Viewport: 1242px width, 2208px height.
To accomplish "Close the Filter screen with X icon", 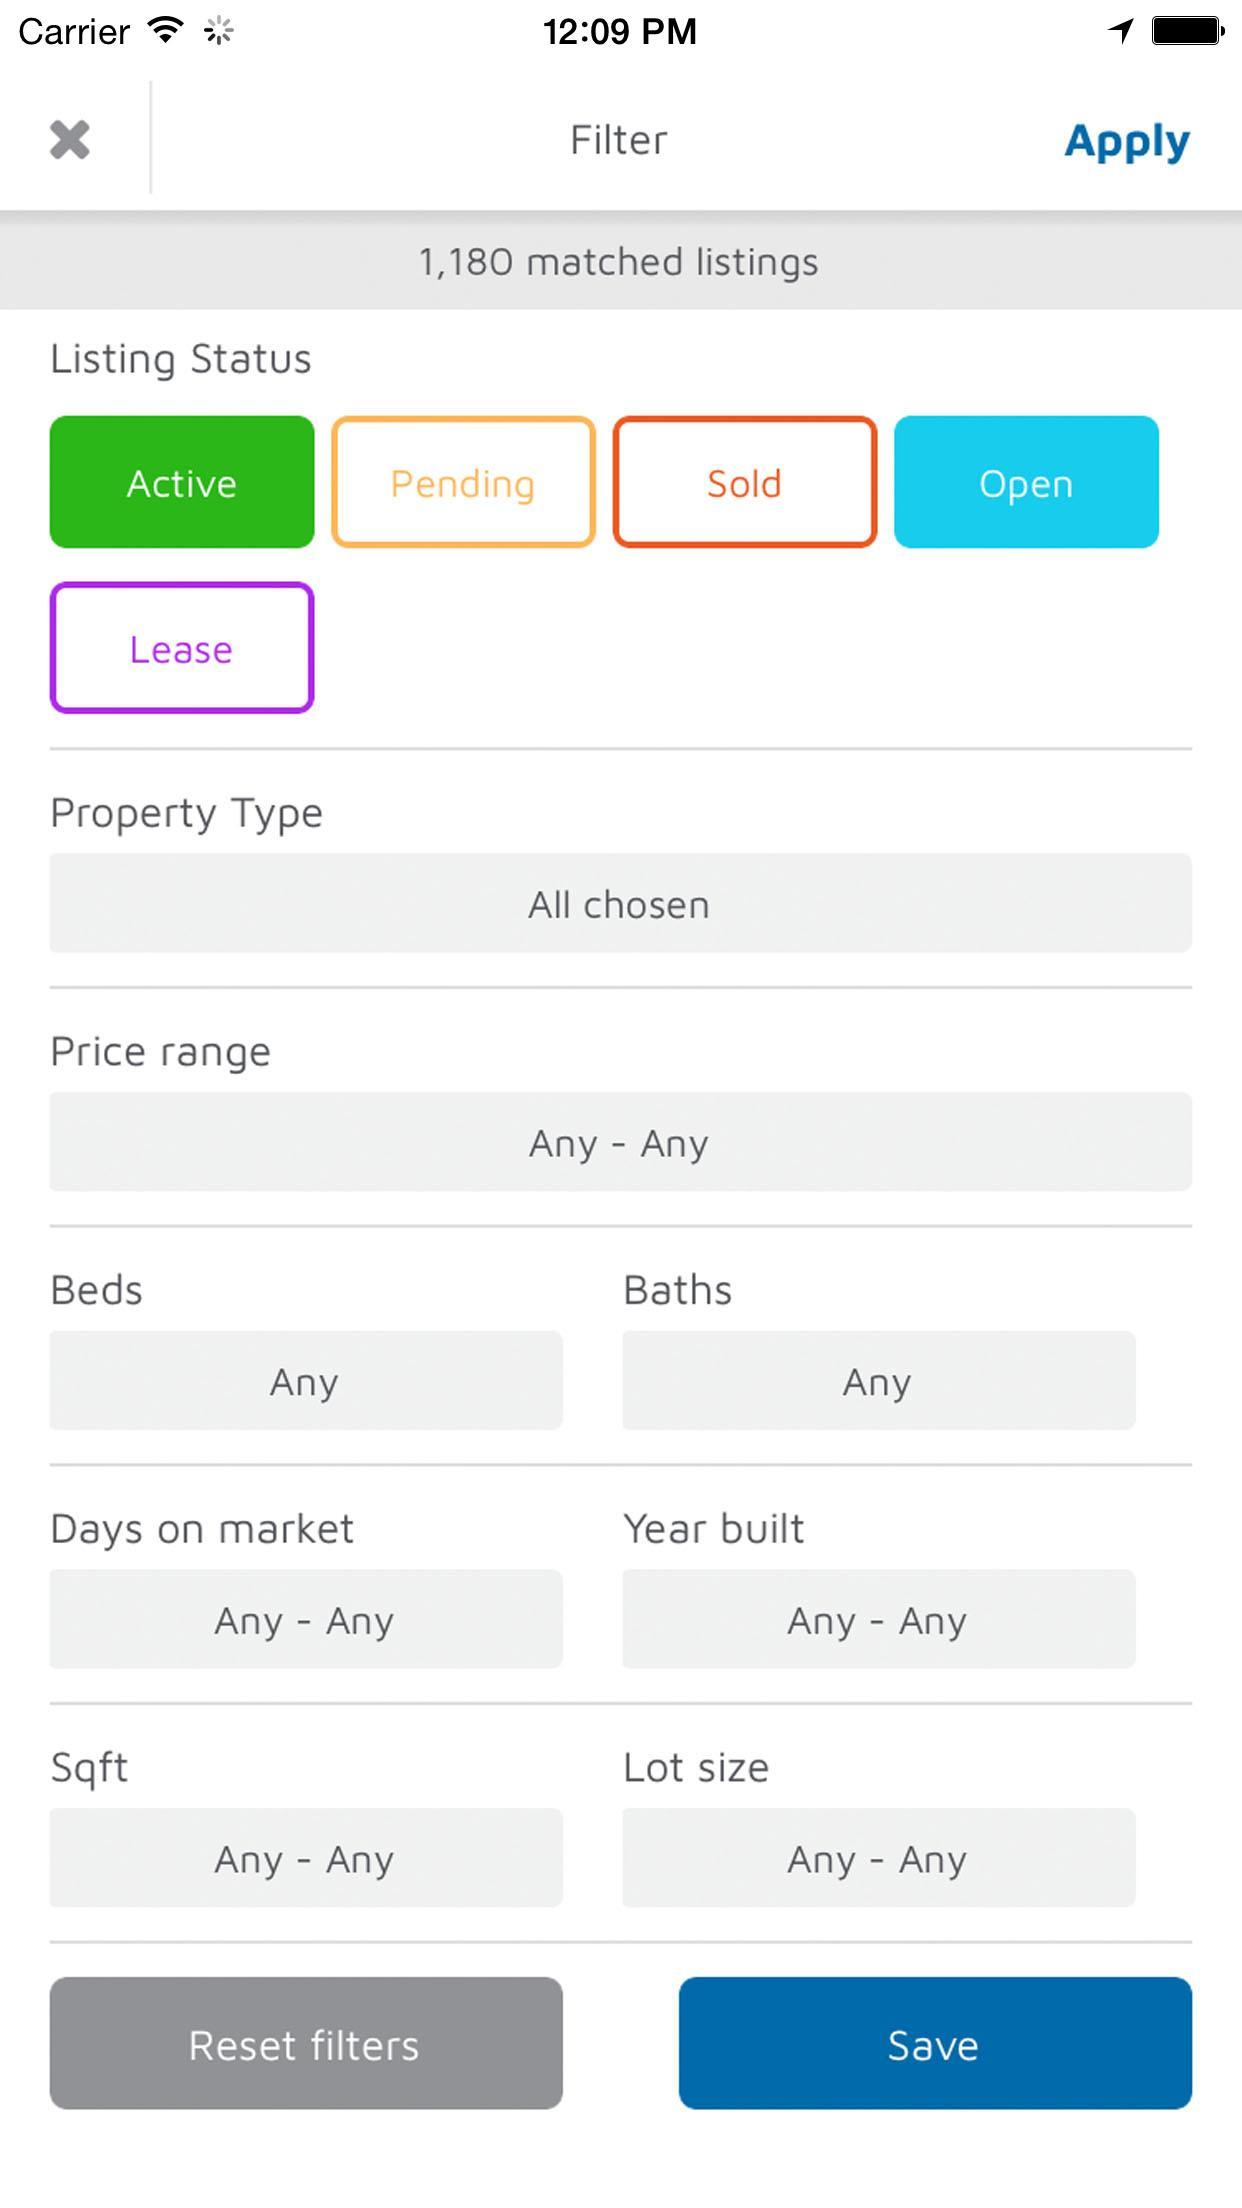I will [x=70, y=140].
